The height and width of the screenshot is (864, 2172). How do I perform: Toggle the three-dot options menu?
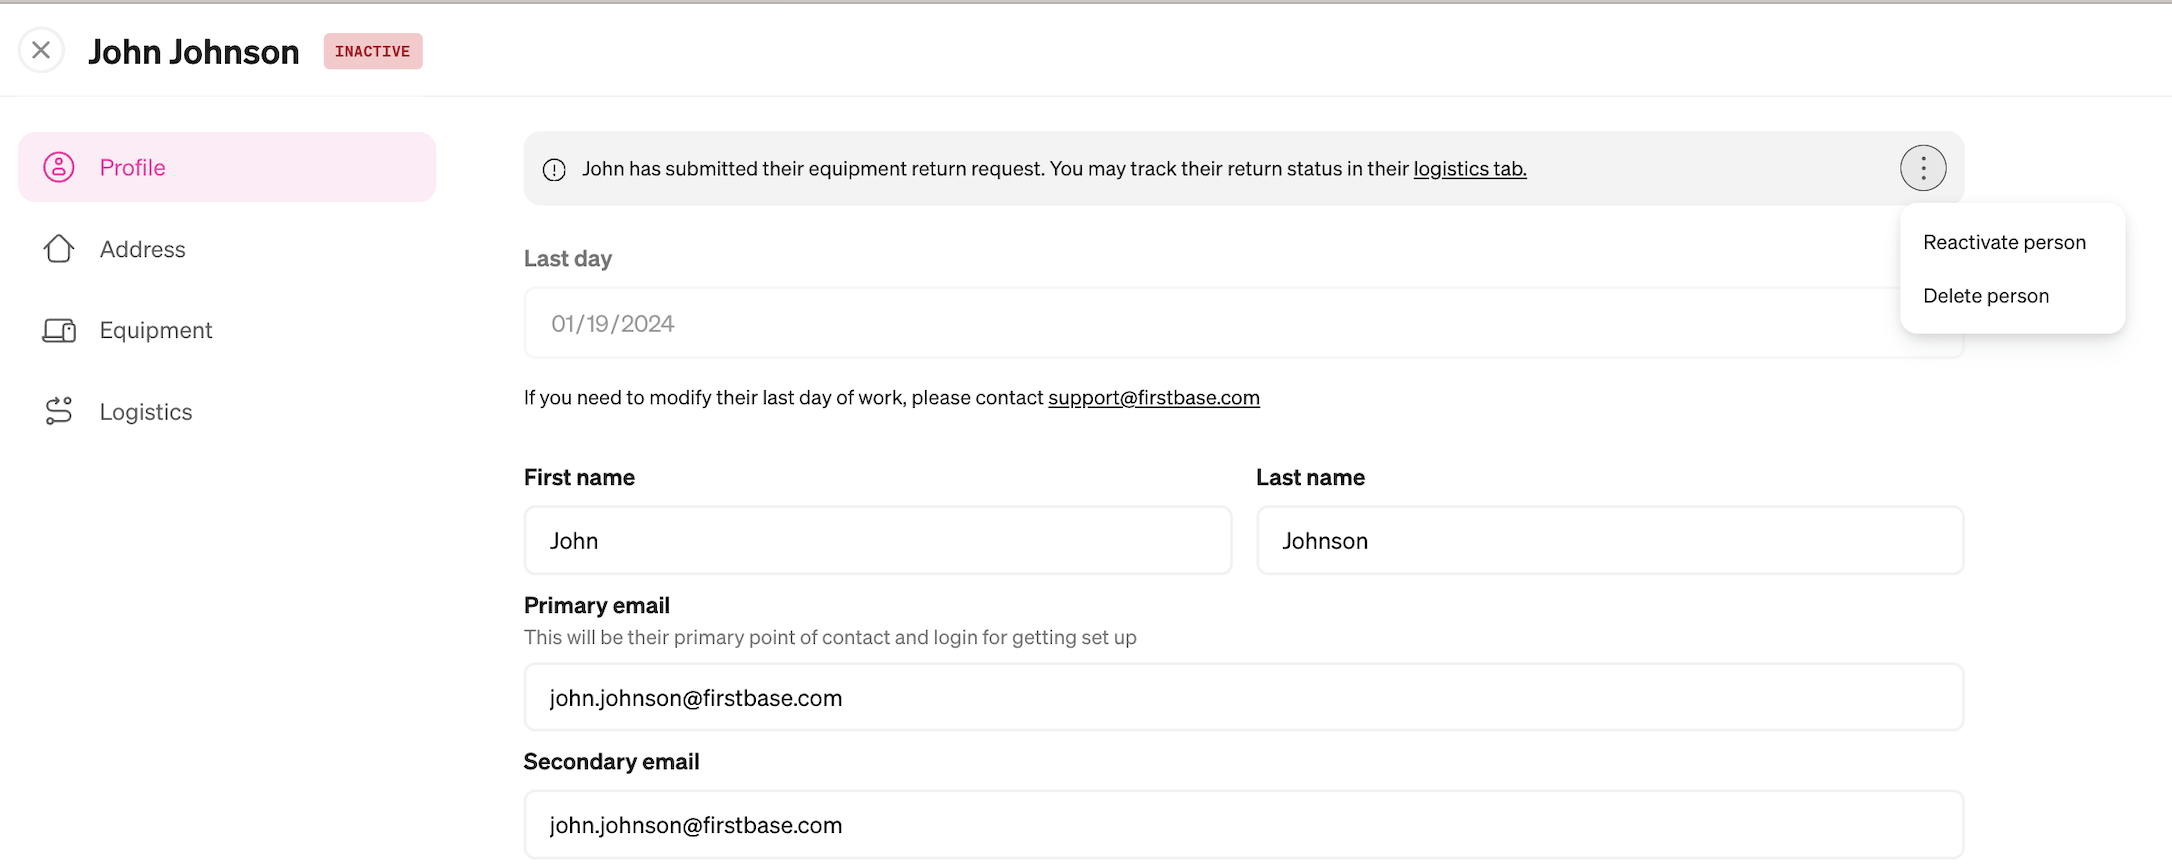[x=1923, y=168]
